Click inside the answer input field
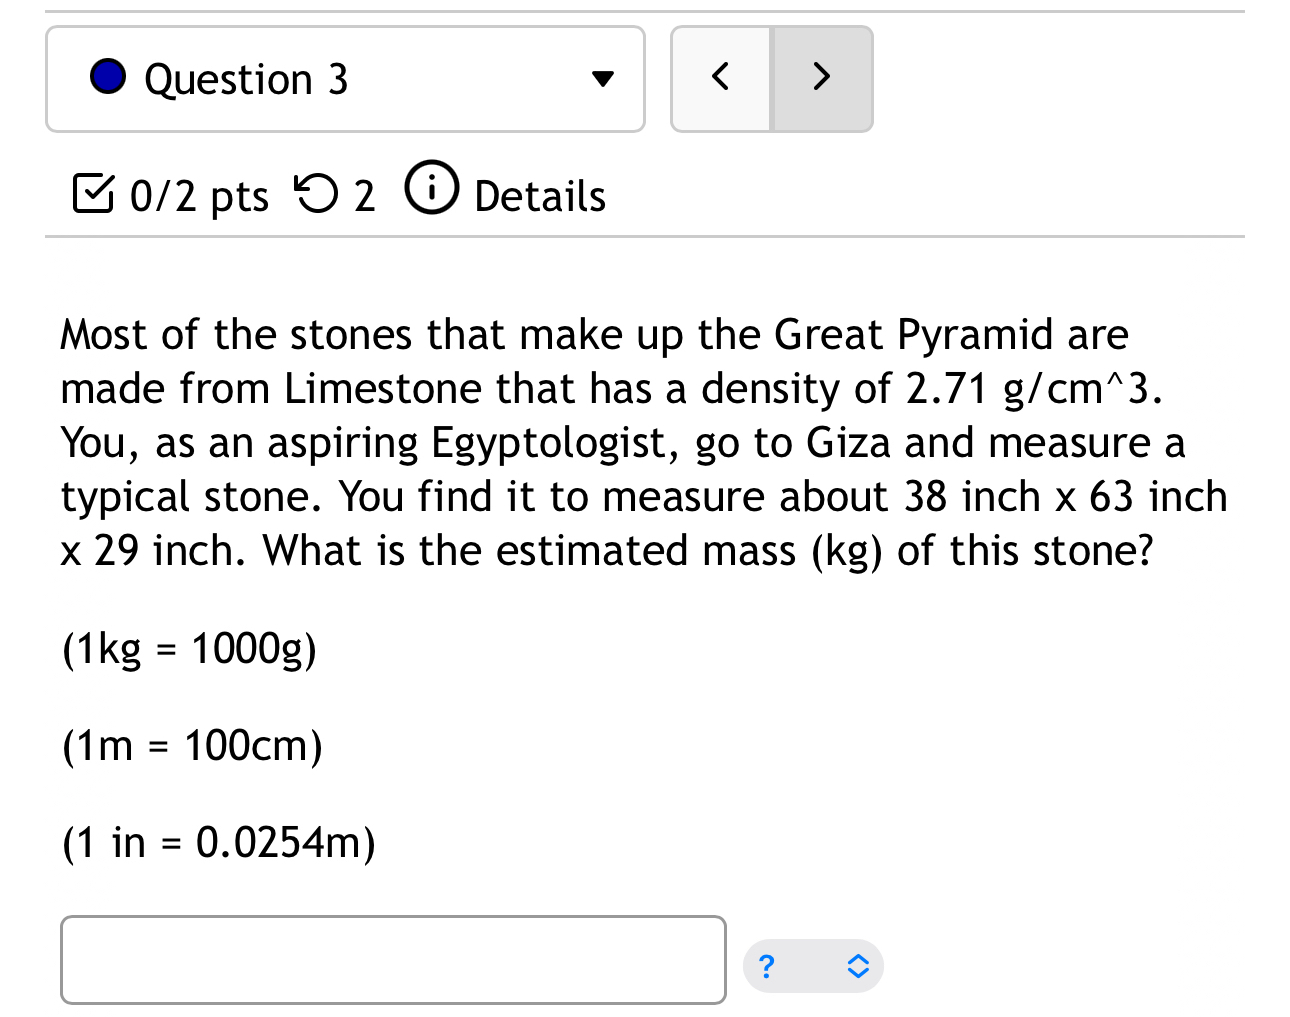Viewport: 1290px width, 1017px height. tap(393, 959)
